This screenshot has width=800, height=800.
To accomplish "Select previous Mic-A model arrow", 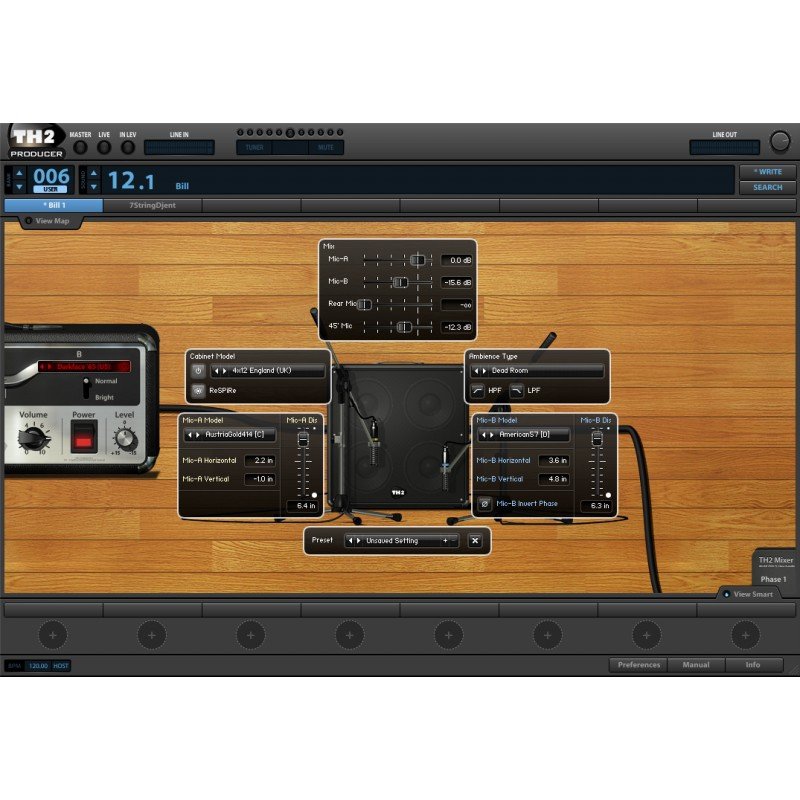I will pyautogui.click(x=190, y=435).
